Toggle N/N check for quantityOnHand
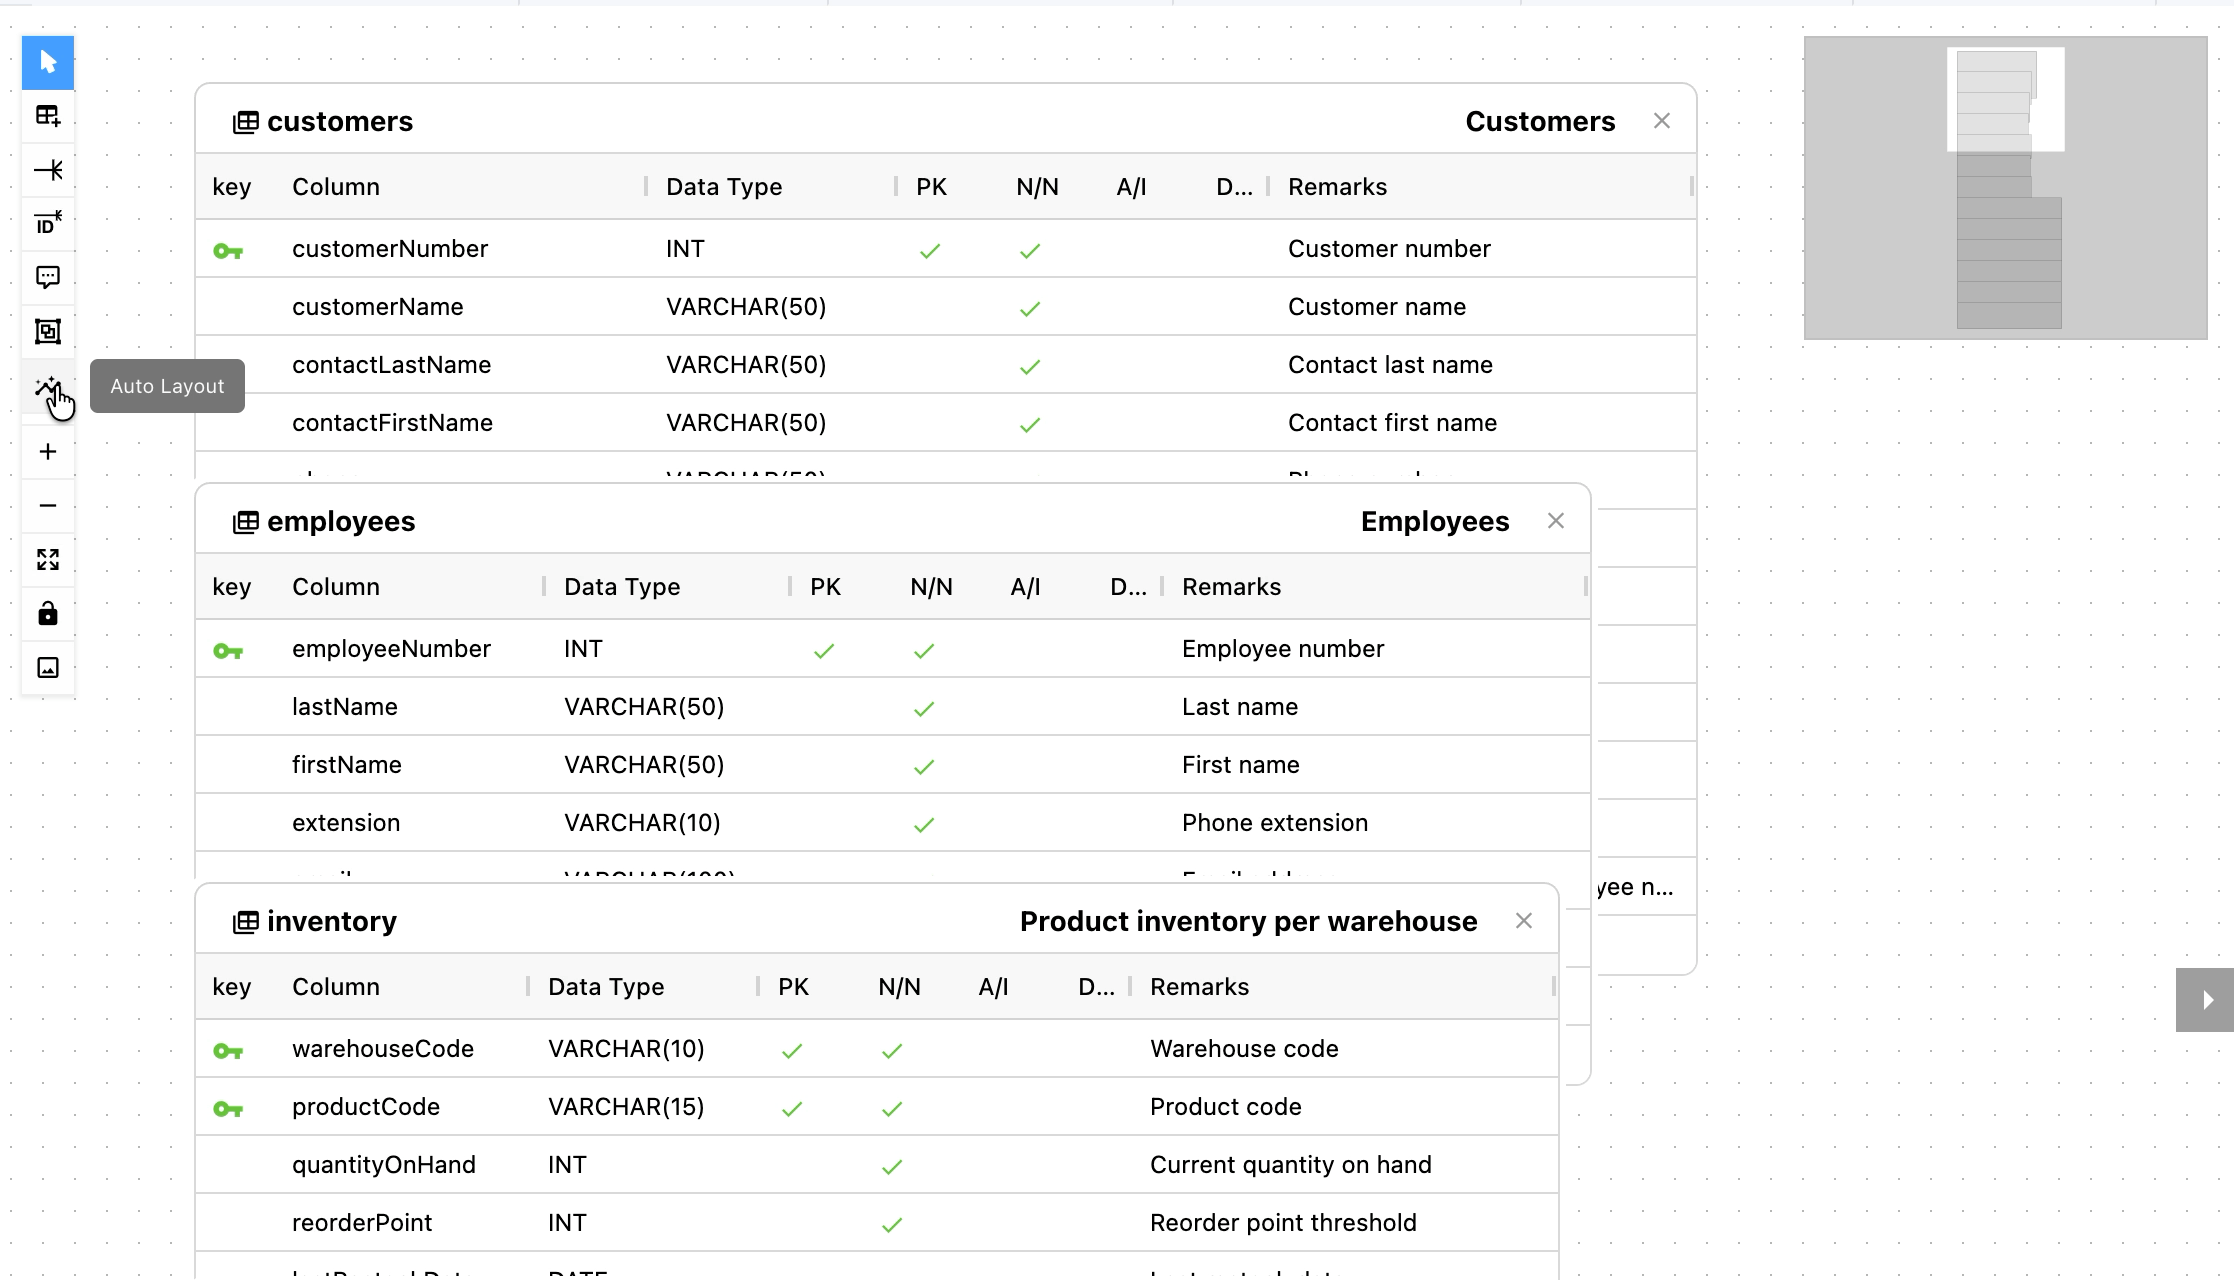The image size is (2234, 1280). coord(892,1167)
